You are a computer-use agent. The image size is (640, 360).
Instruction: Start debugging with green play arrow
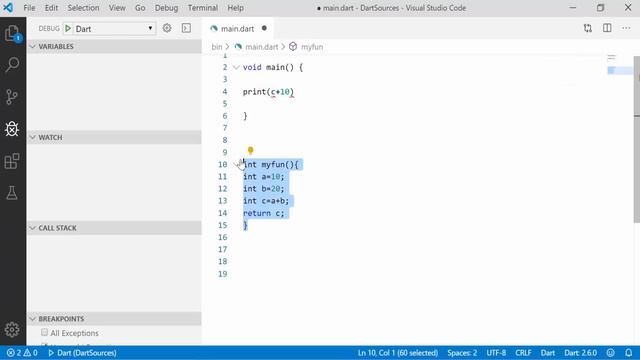click(x=68, y=28)
